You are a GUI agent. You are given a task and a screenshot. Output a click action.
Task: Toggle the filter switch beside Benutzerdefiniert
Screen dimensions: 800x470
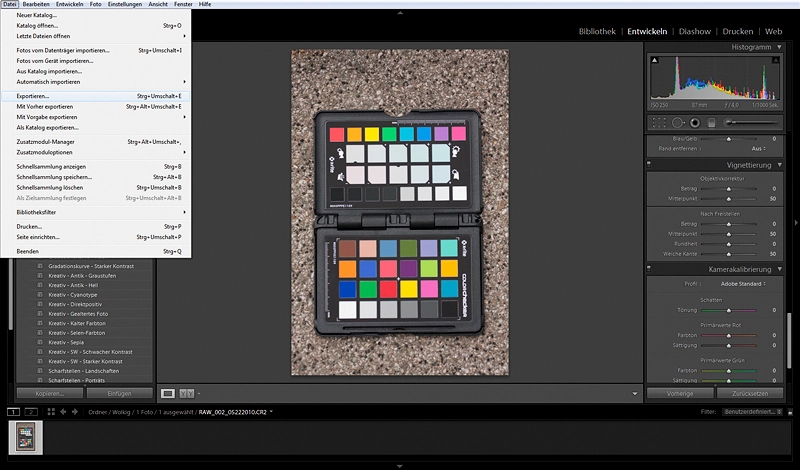pyautogui.click(x=790, y=412)
